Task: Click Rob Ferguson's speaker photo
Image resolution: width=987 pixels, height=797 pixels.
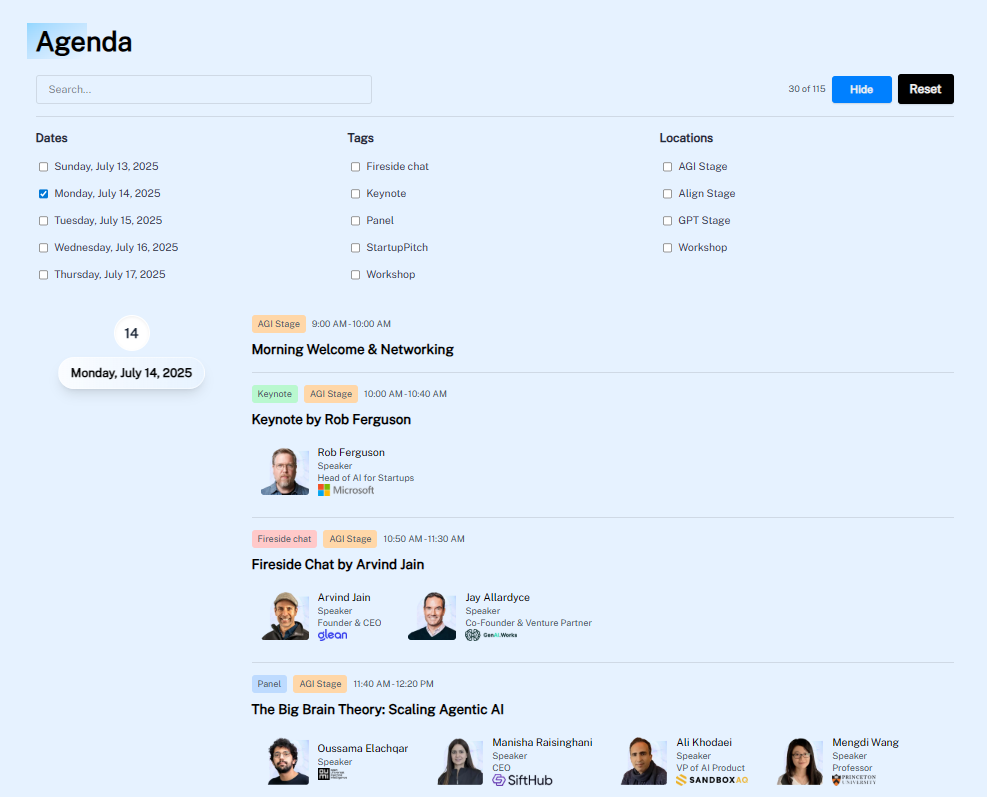Action: [285, 471]
